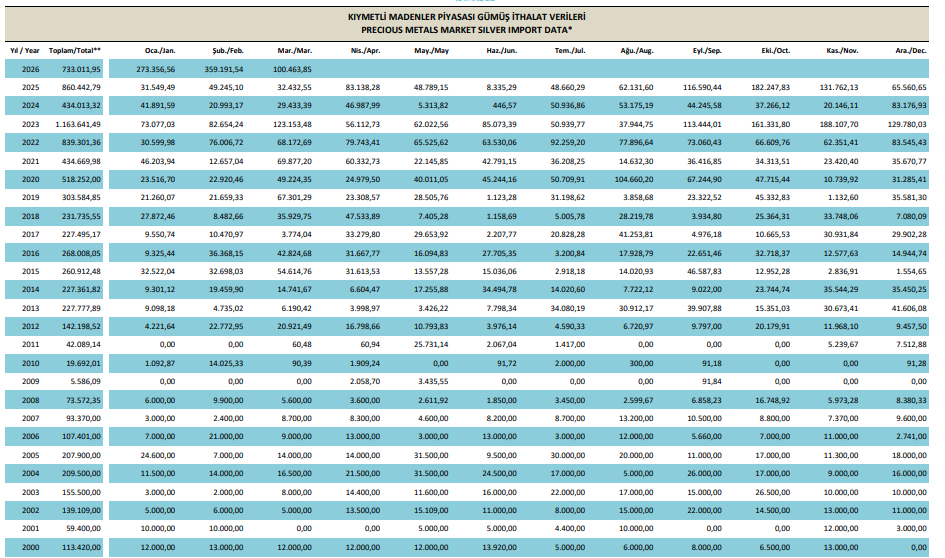The width and height of the screenshot is (945, 558).
Task: Select the "Haz./Jun." column header
Action: pyautogui.click(x=501, y=49)
